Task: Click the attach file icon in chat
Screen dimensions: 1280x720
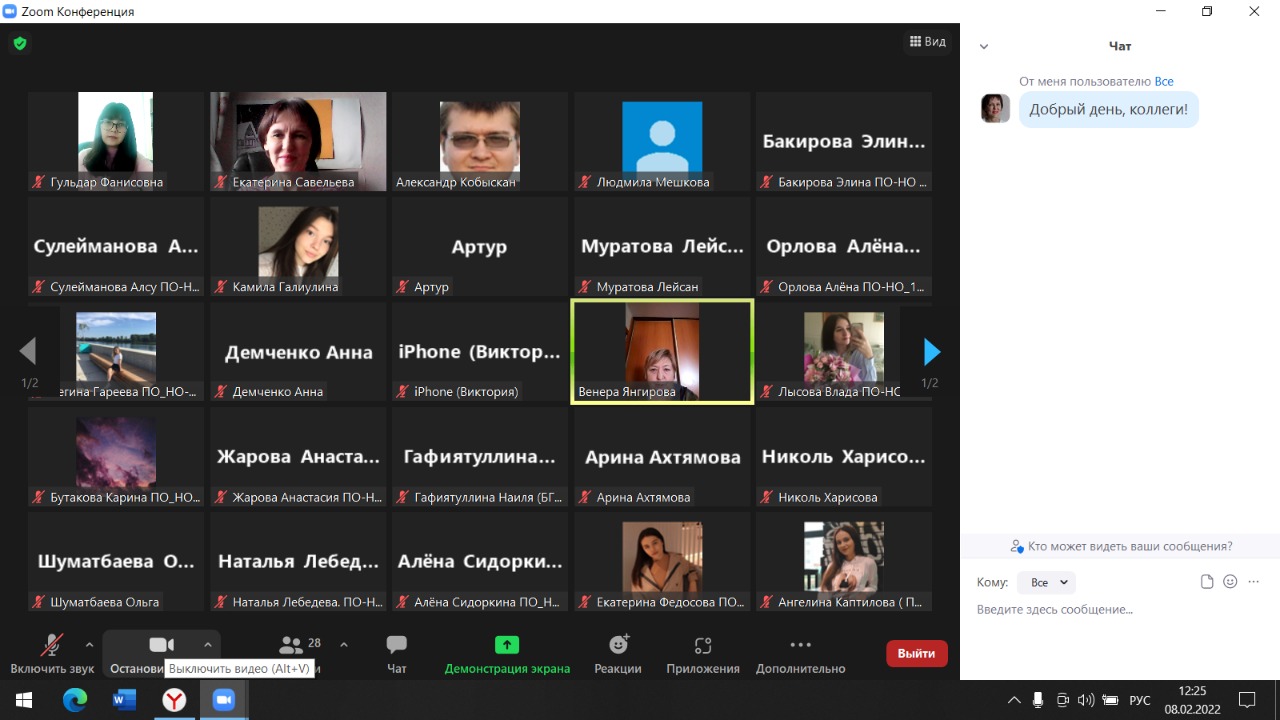Action: 1207,582
